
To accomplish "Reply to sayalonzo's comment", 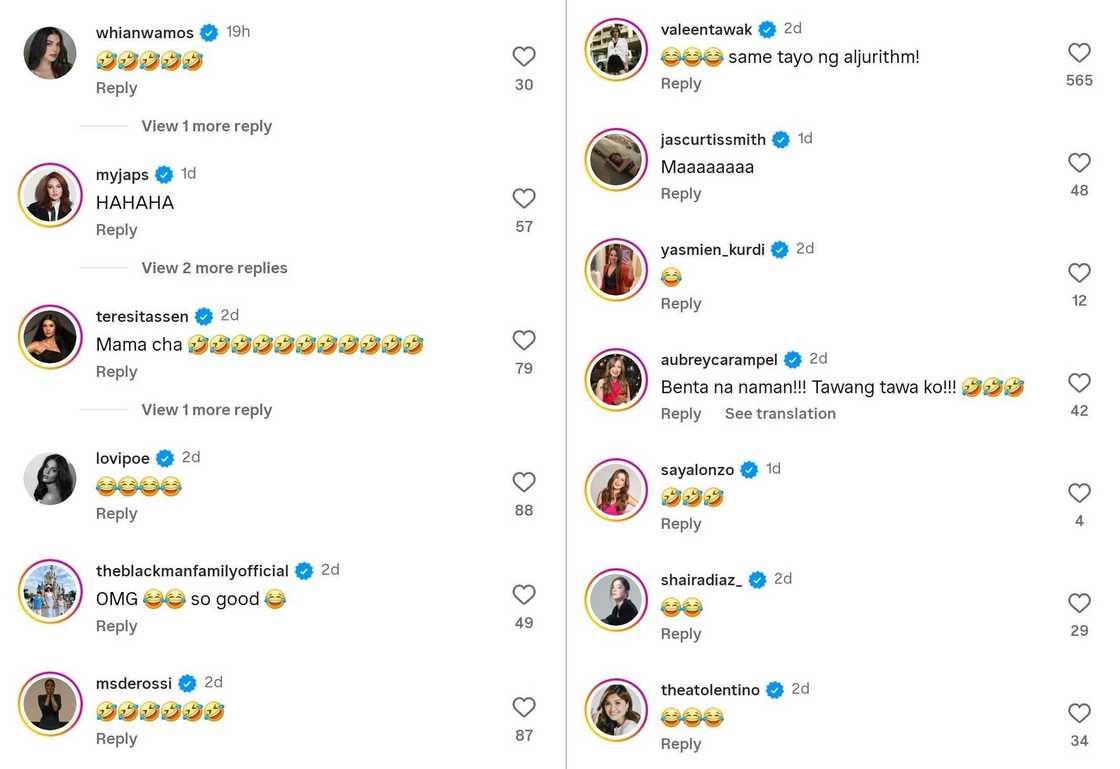I will coord(681,524).
